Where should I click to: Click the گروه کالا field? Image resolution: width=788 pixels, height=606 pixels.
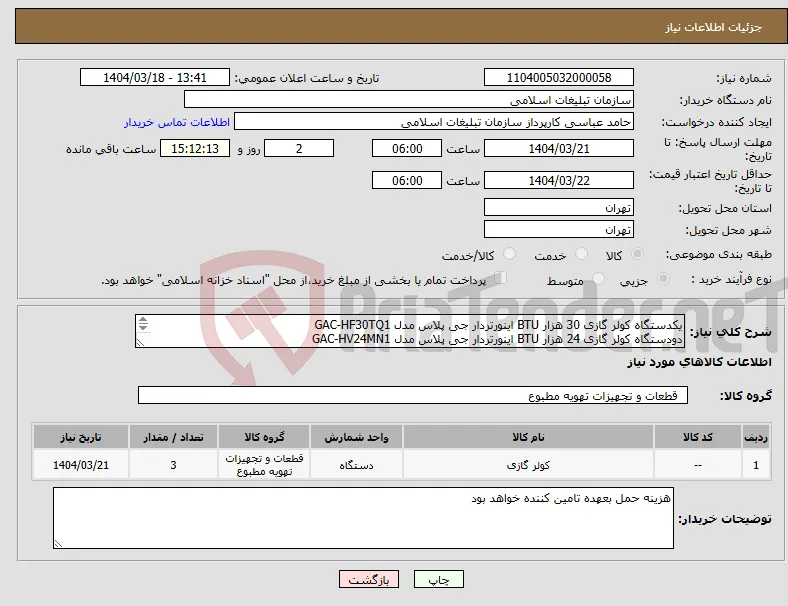pos(413,395)
